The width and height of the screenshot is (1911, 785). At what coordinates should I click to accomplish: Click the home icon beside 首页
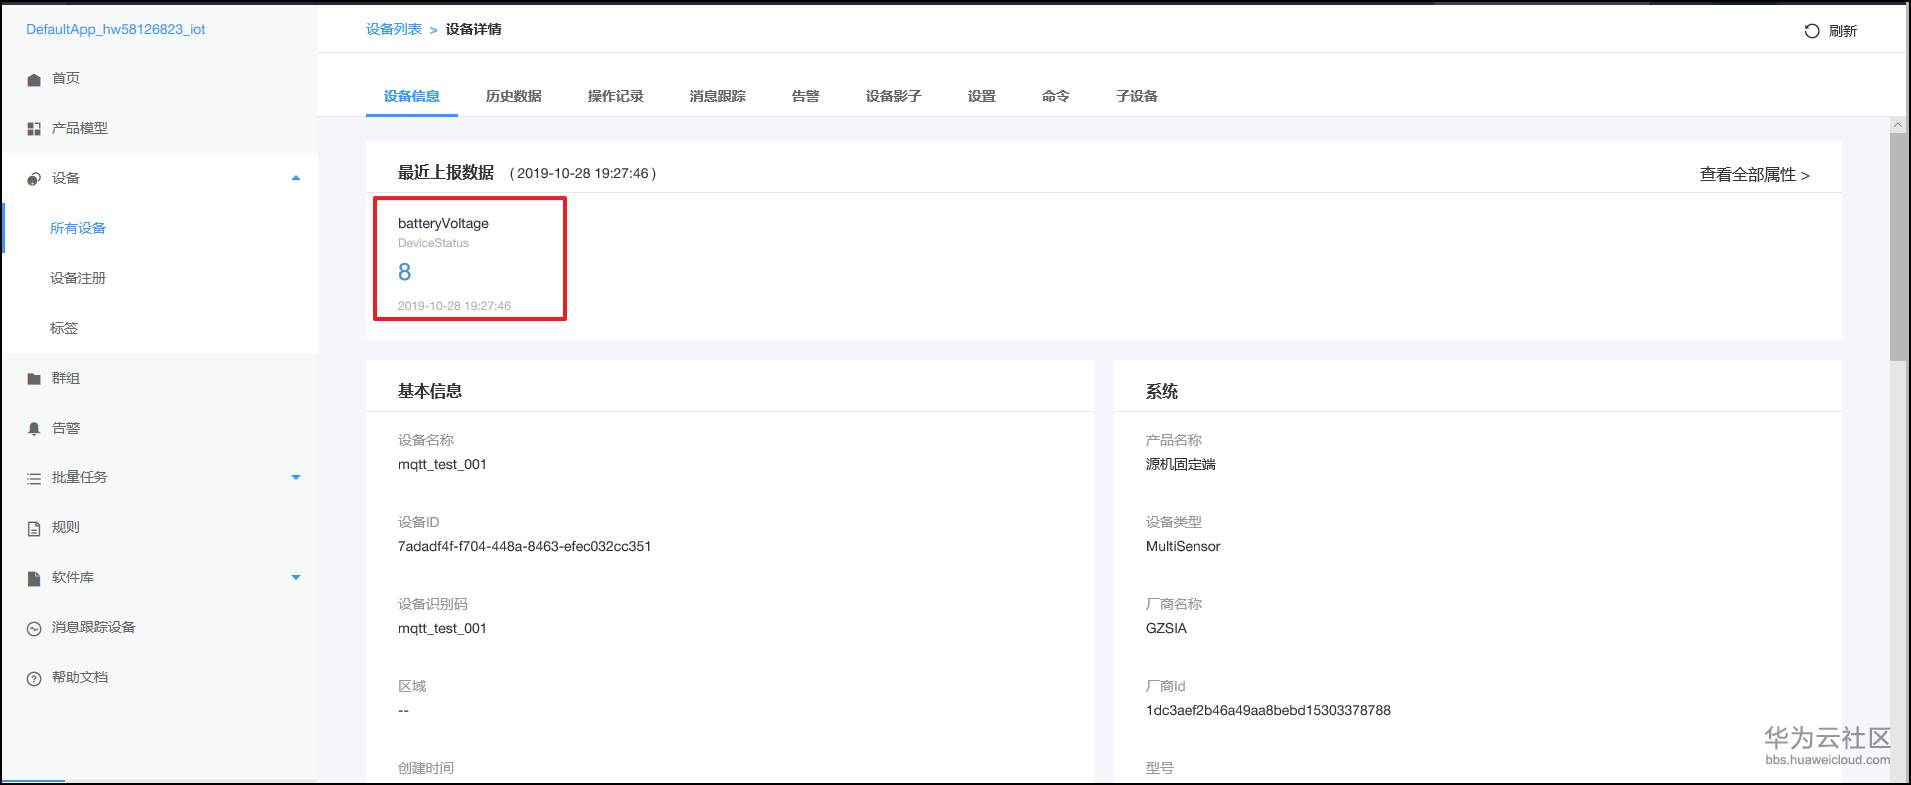34,79
